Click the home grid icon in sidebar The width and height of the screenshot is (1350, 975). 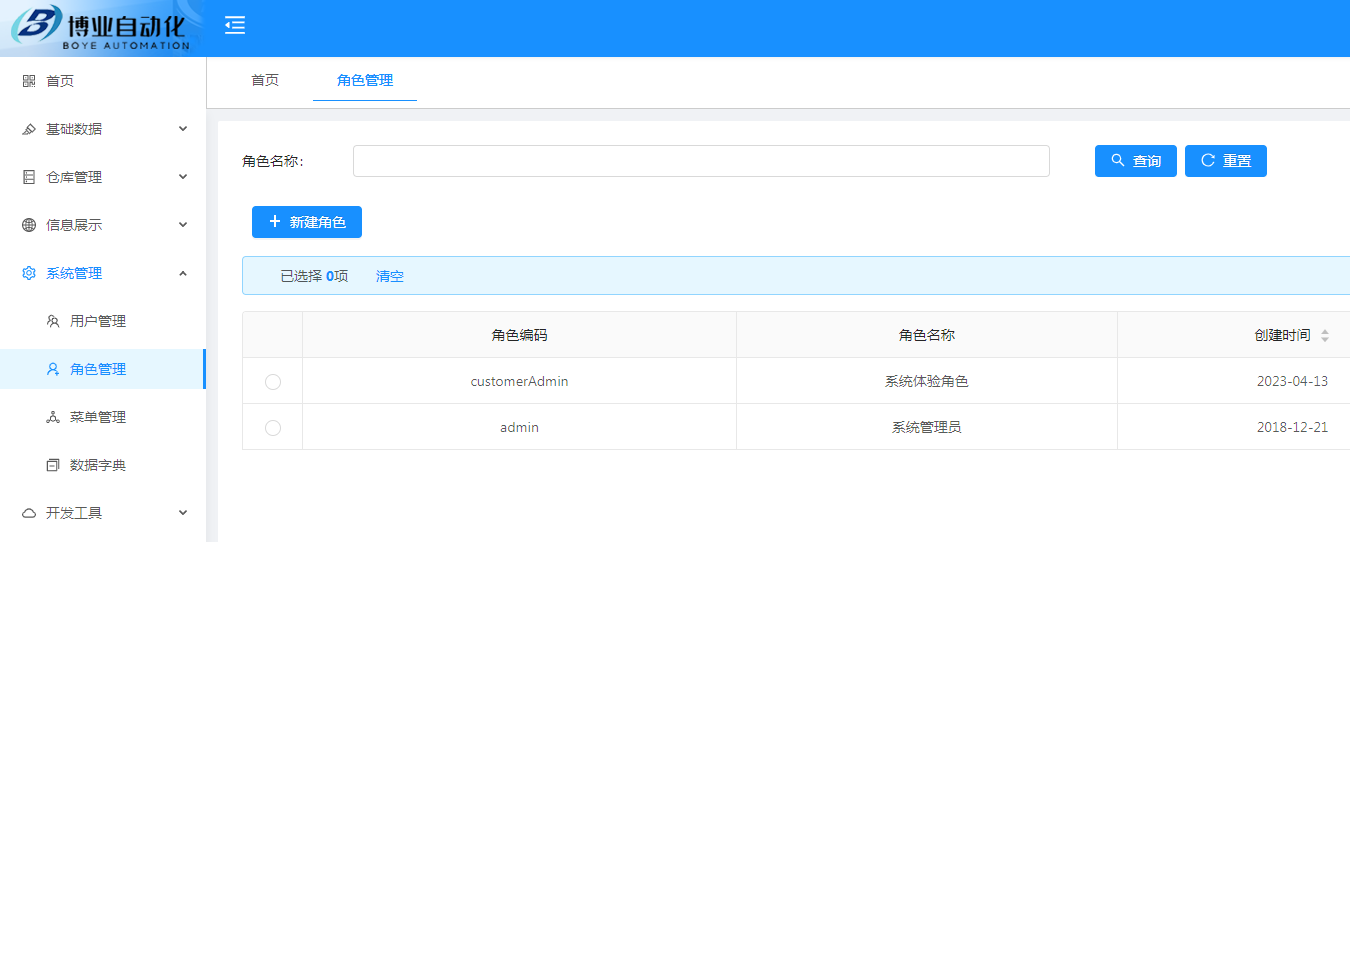[x=29, y=81]
